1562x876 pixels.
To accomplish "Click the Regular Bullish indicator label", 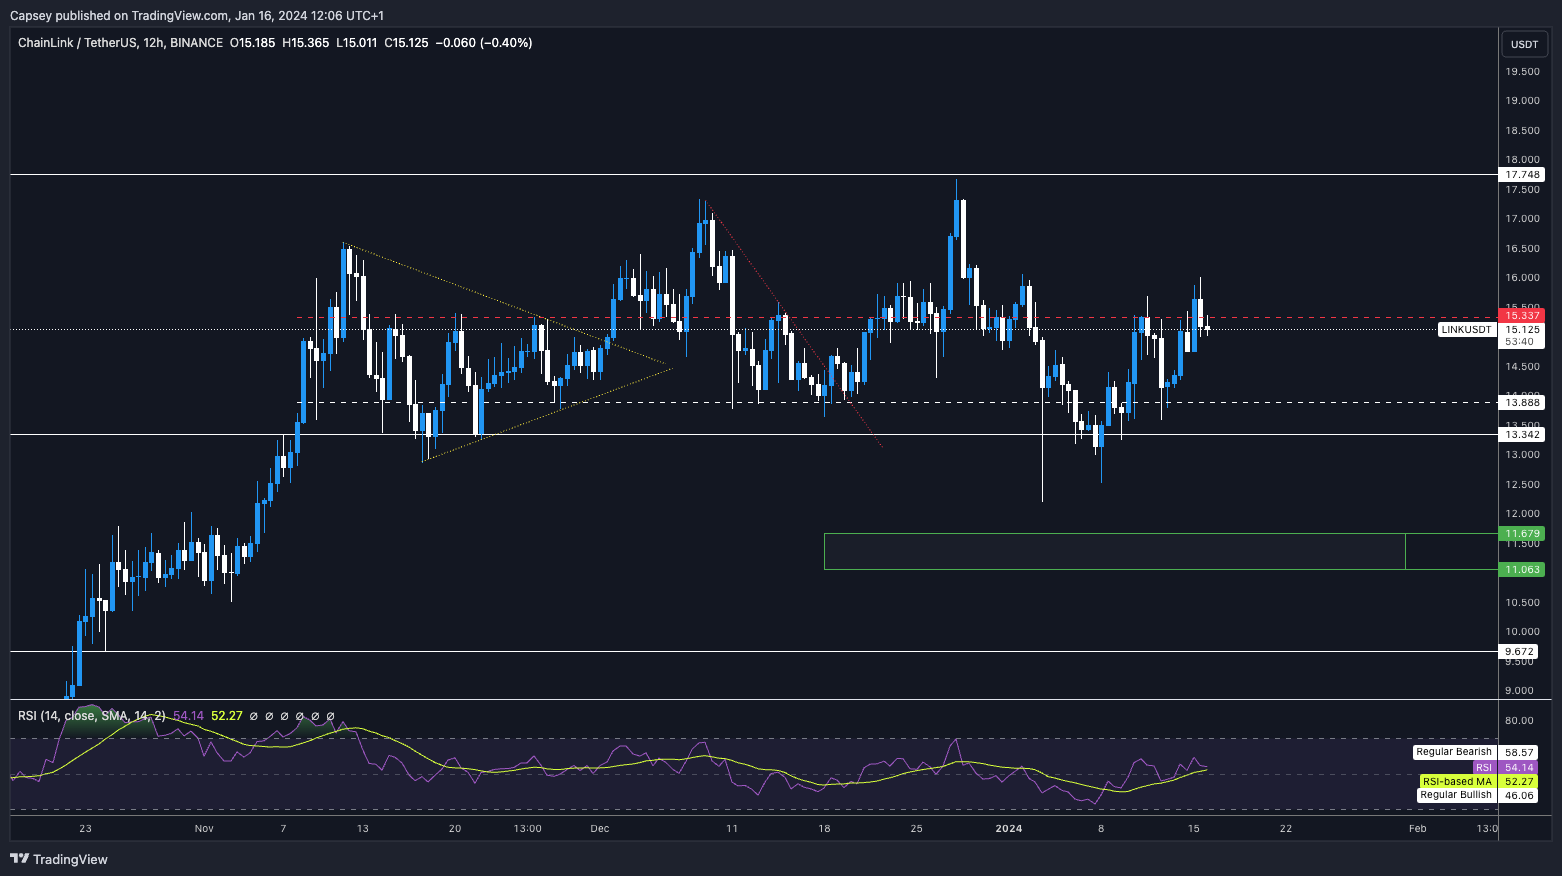I will point(1456,795).
